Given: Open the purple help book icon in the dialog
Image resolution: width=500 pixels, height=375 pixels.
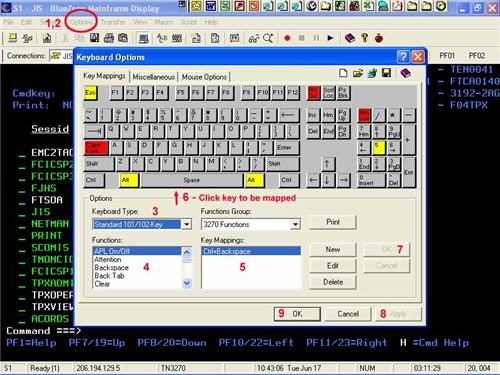Looking at the screenshot, I should (x=405, y=73).
